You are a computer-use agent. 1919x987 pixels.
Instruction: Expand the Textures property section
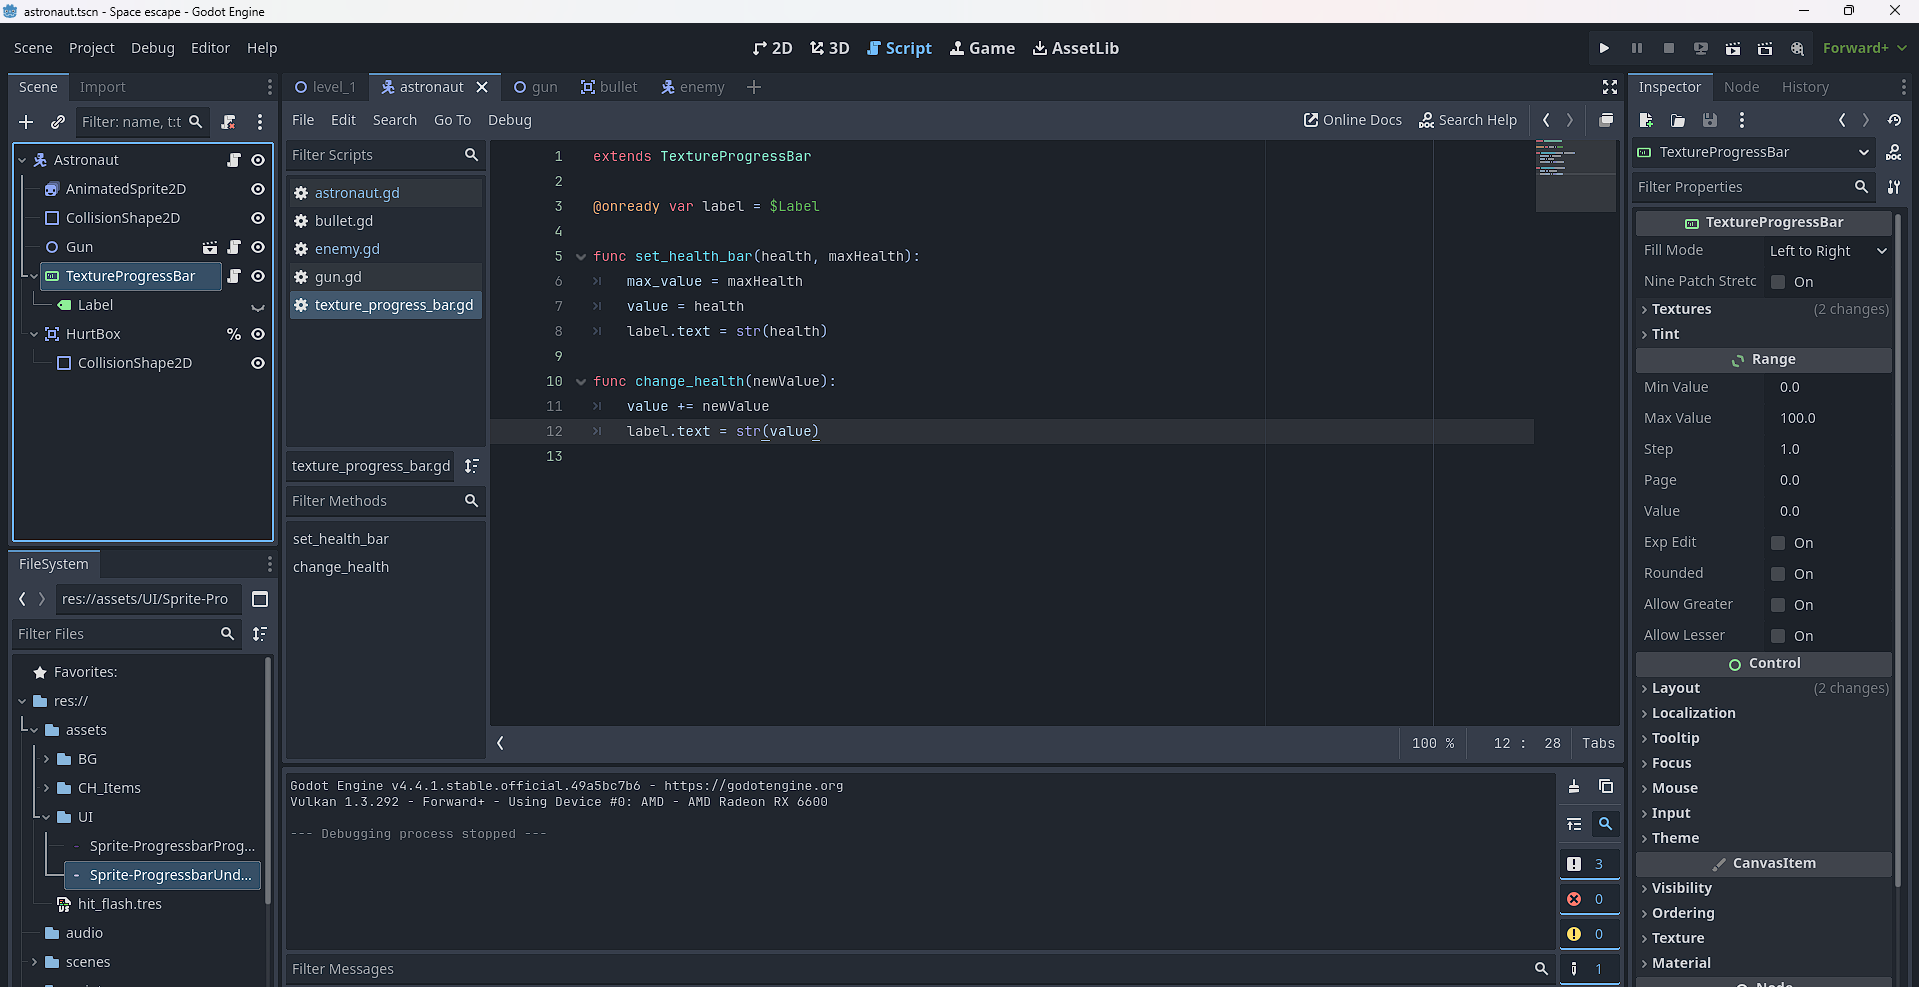point(1681,309)
